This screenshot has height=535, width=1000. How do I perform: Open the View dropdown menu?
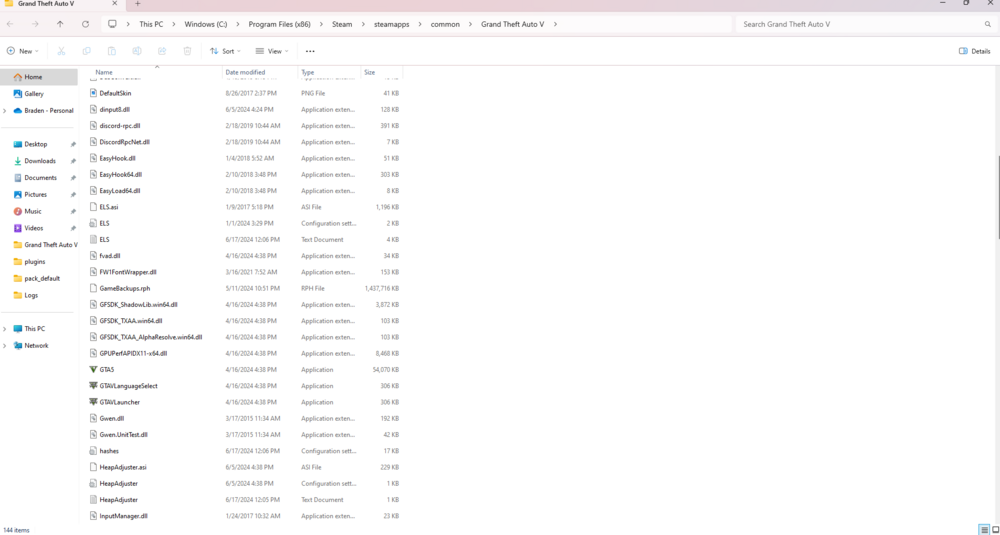[272, 51]
